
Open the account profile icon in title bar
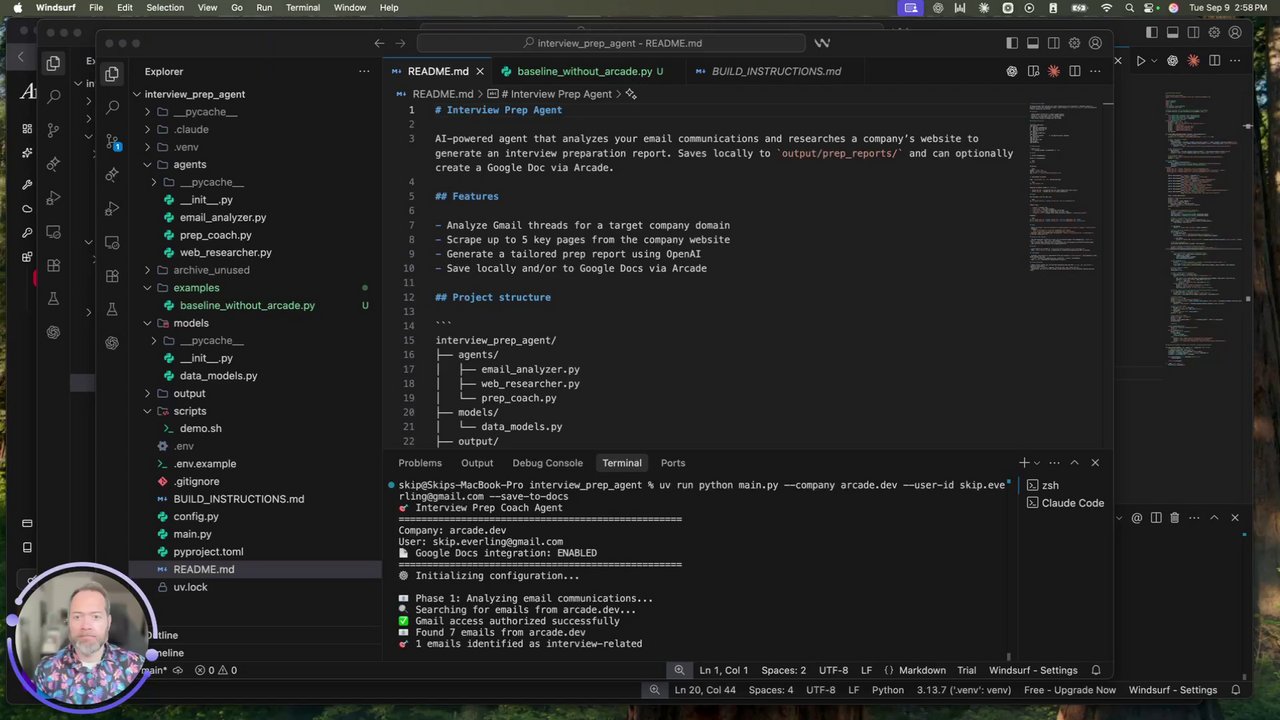[x=1095, y=43]
